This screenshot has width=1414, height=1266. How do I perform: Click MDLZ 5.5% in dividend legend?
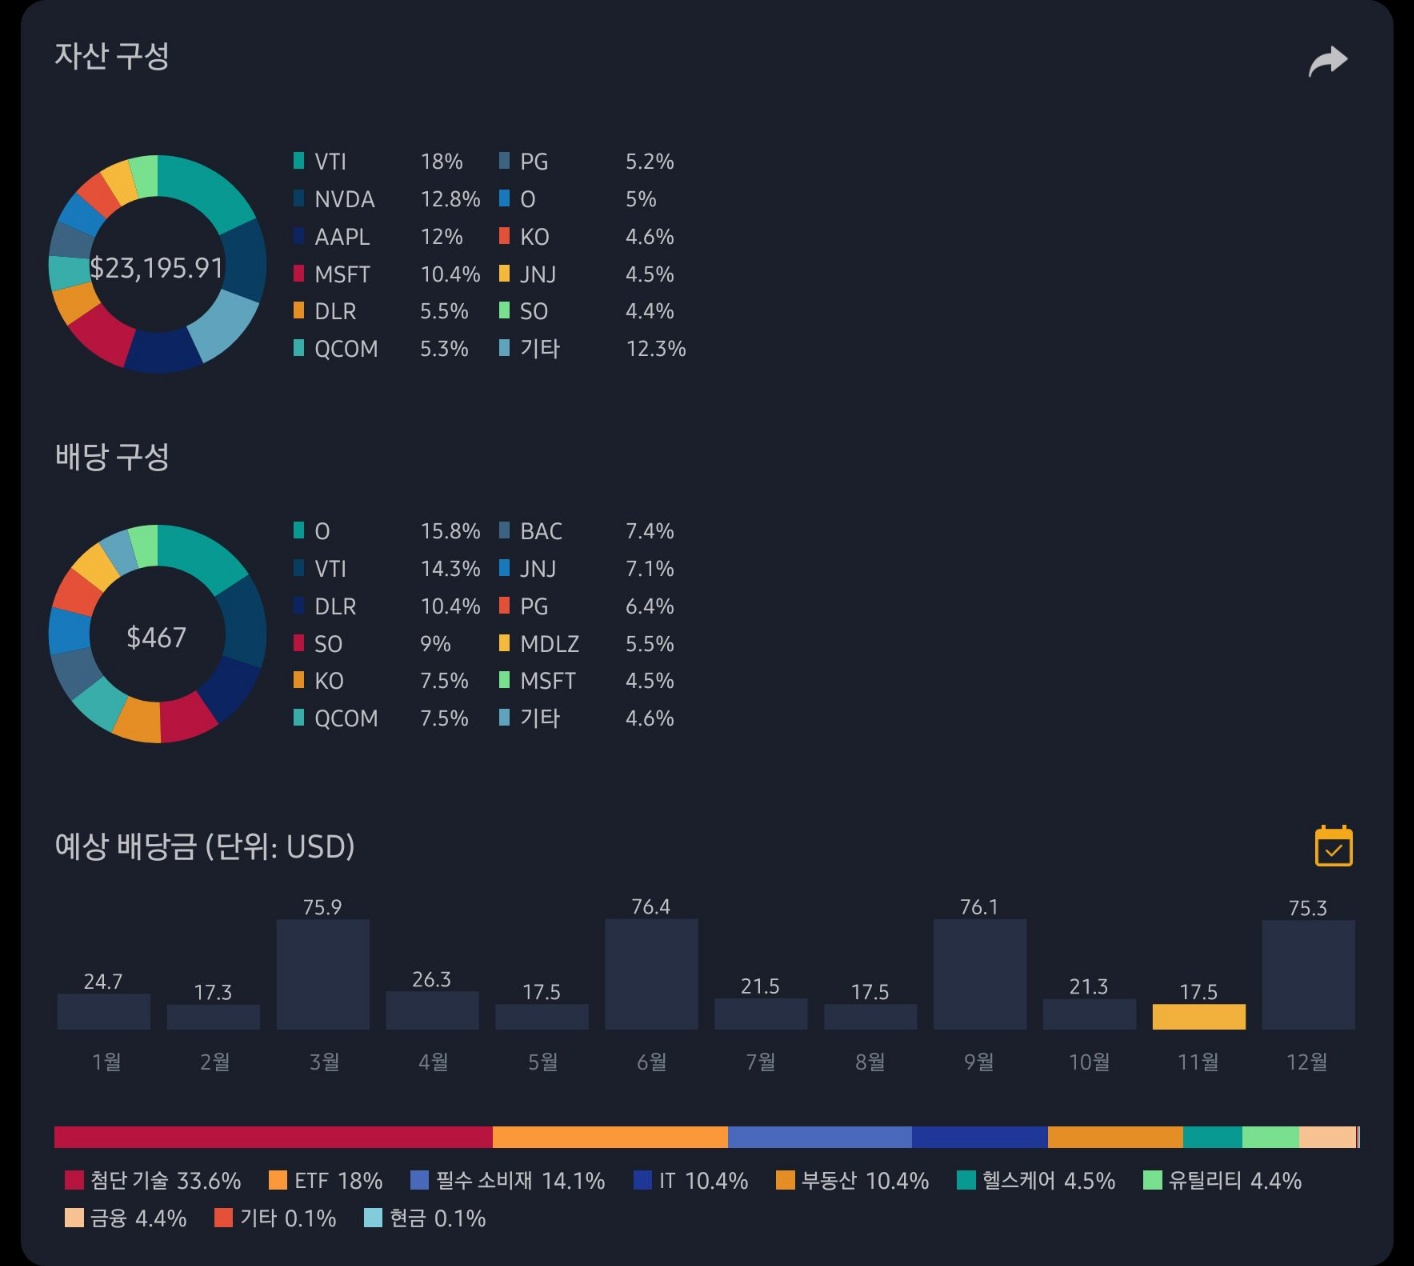point(587,644)
